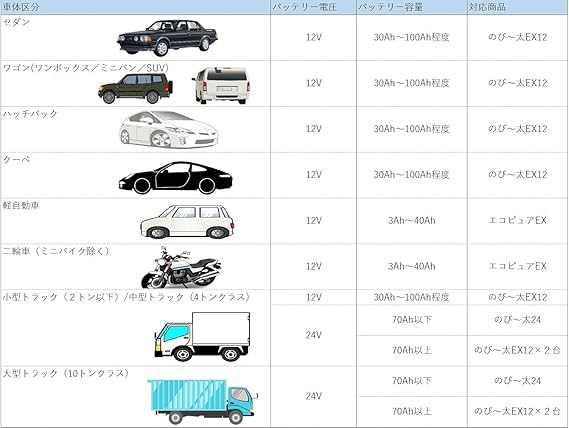
Task: Click the 大型トラック（10トンクラス）label
Action: tap(66, 374)
